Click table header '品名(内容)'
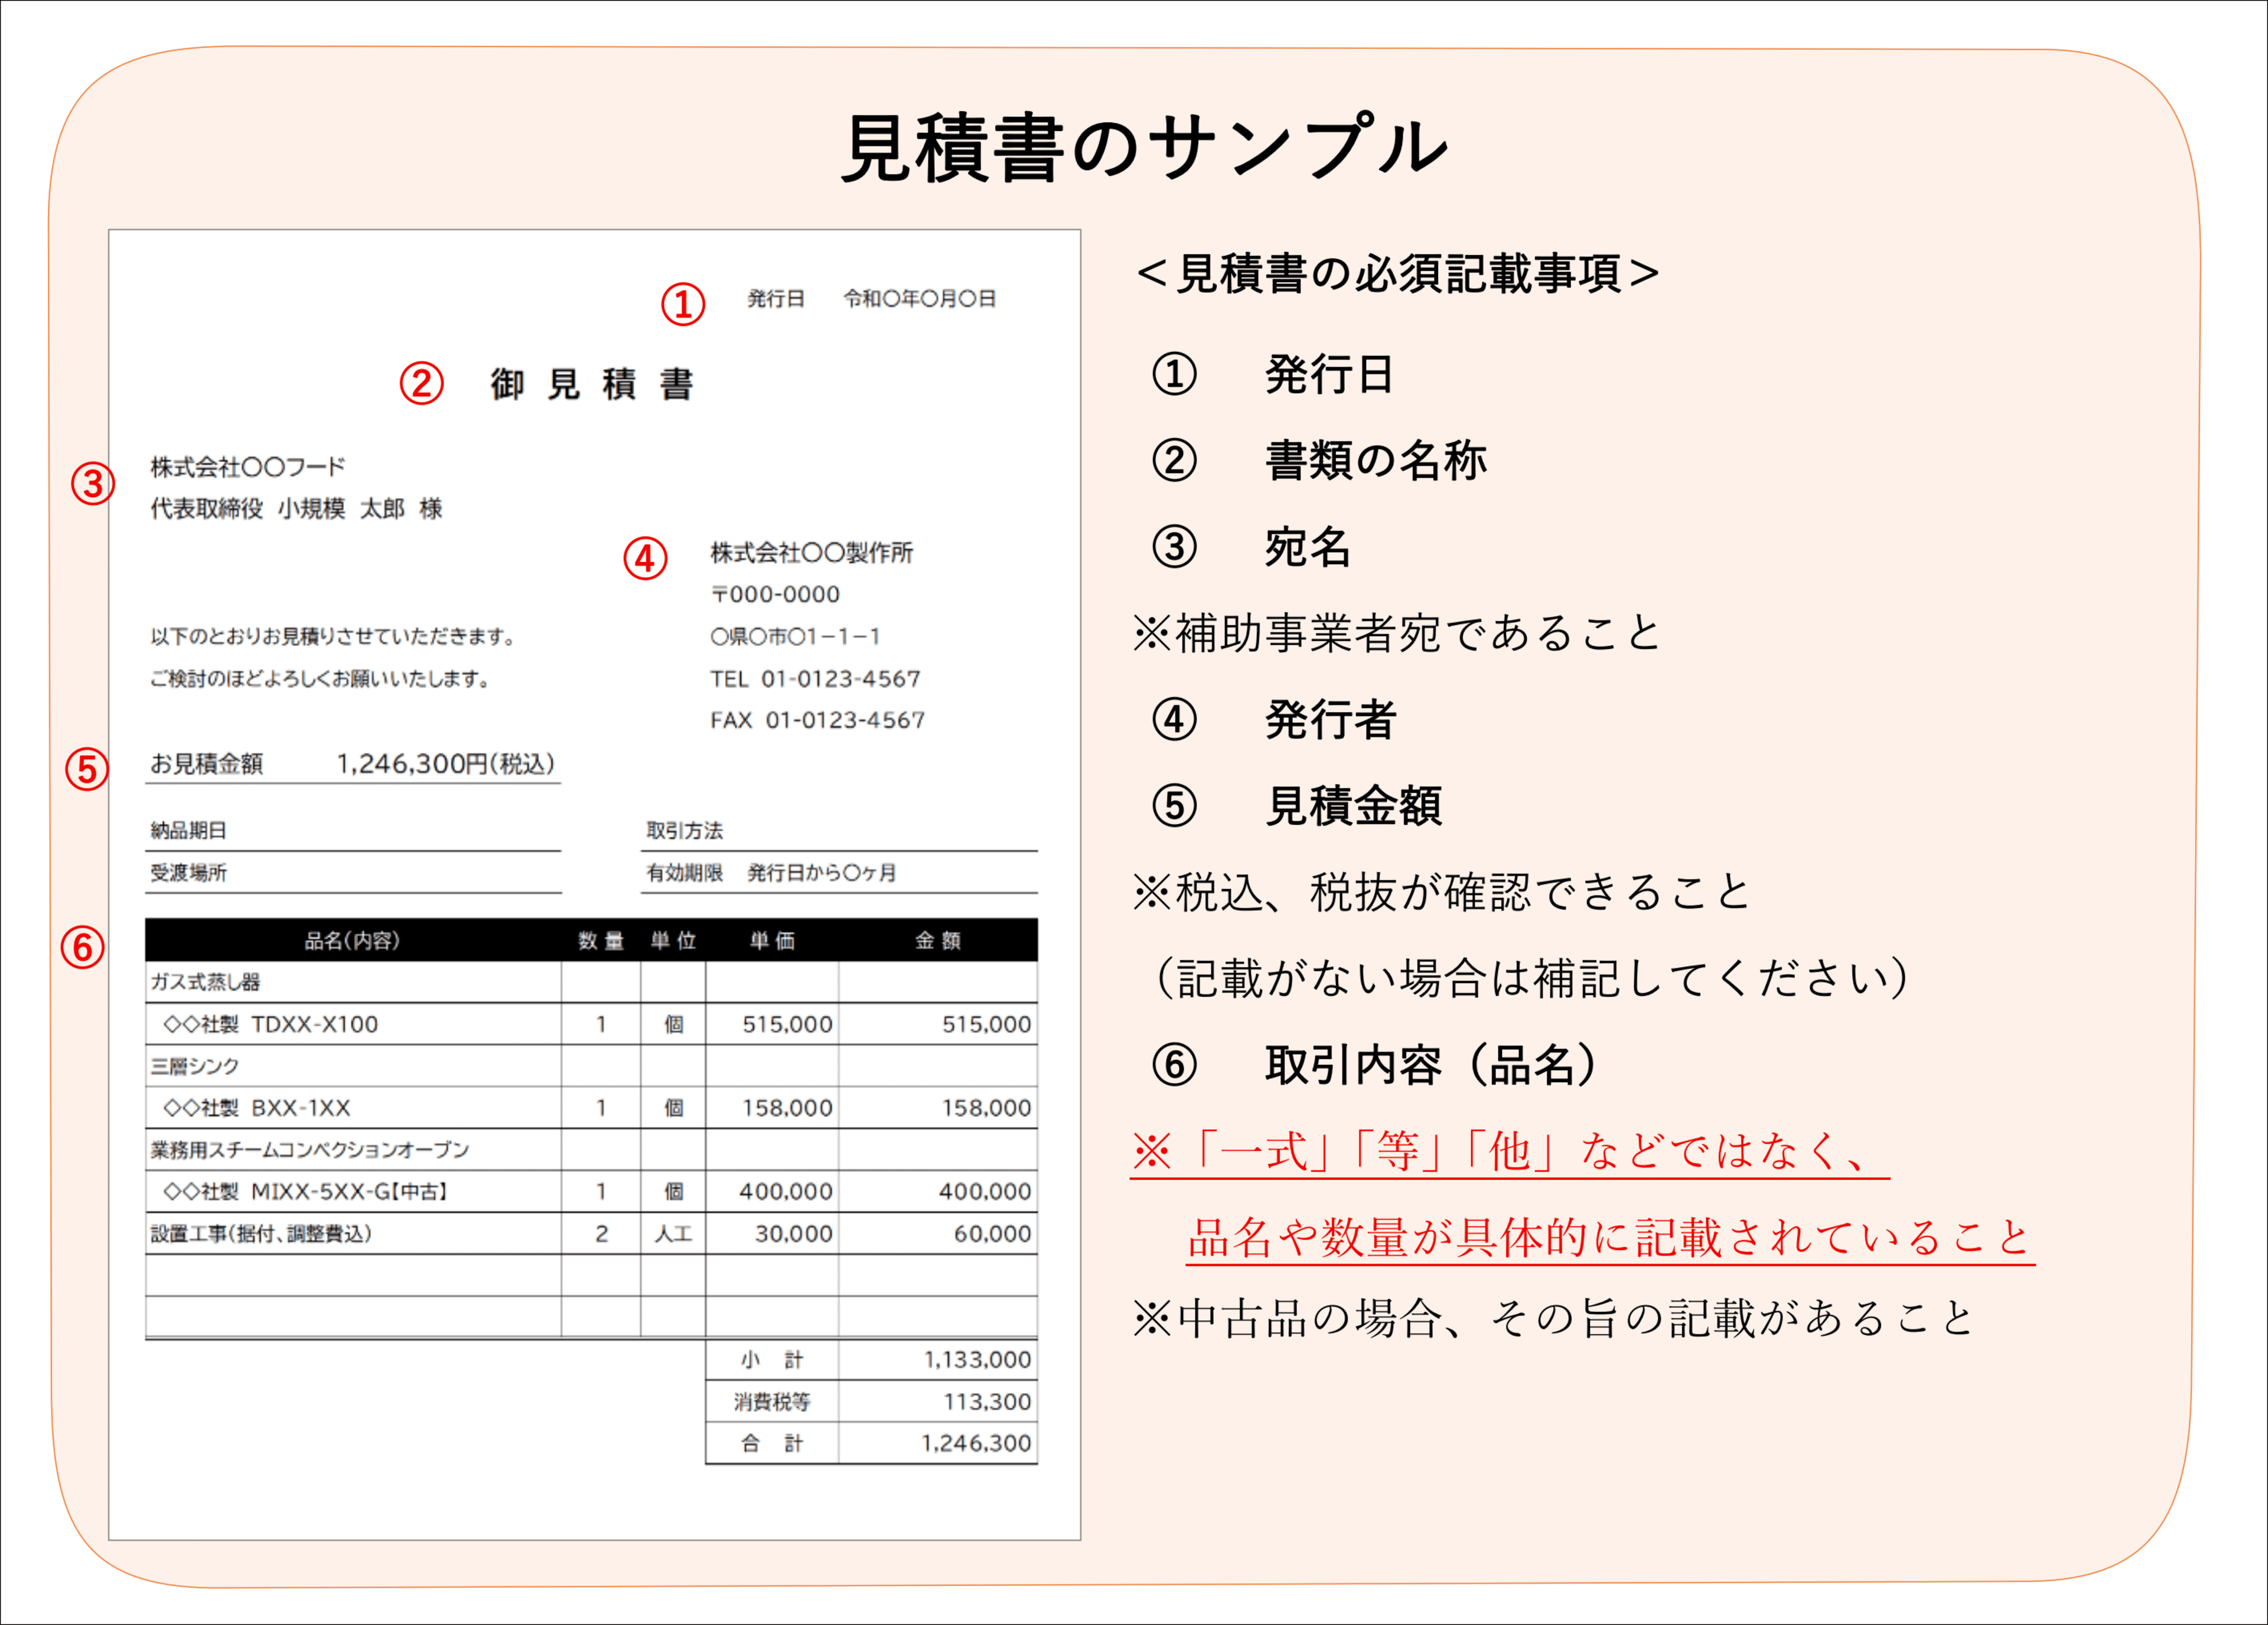The width and height of the screenshot is (2268, 1625). [352, 940]
